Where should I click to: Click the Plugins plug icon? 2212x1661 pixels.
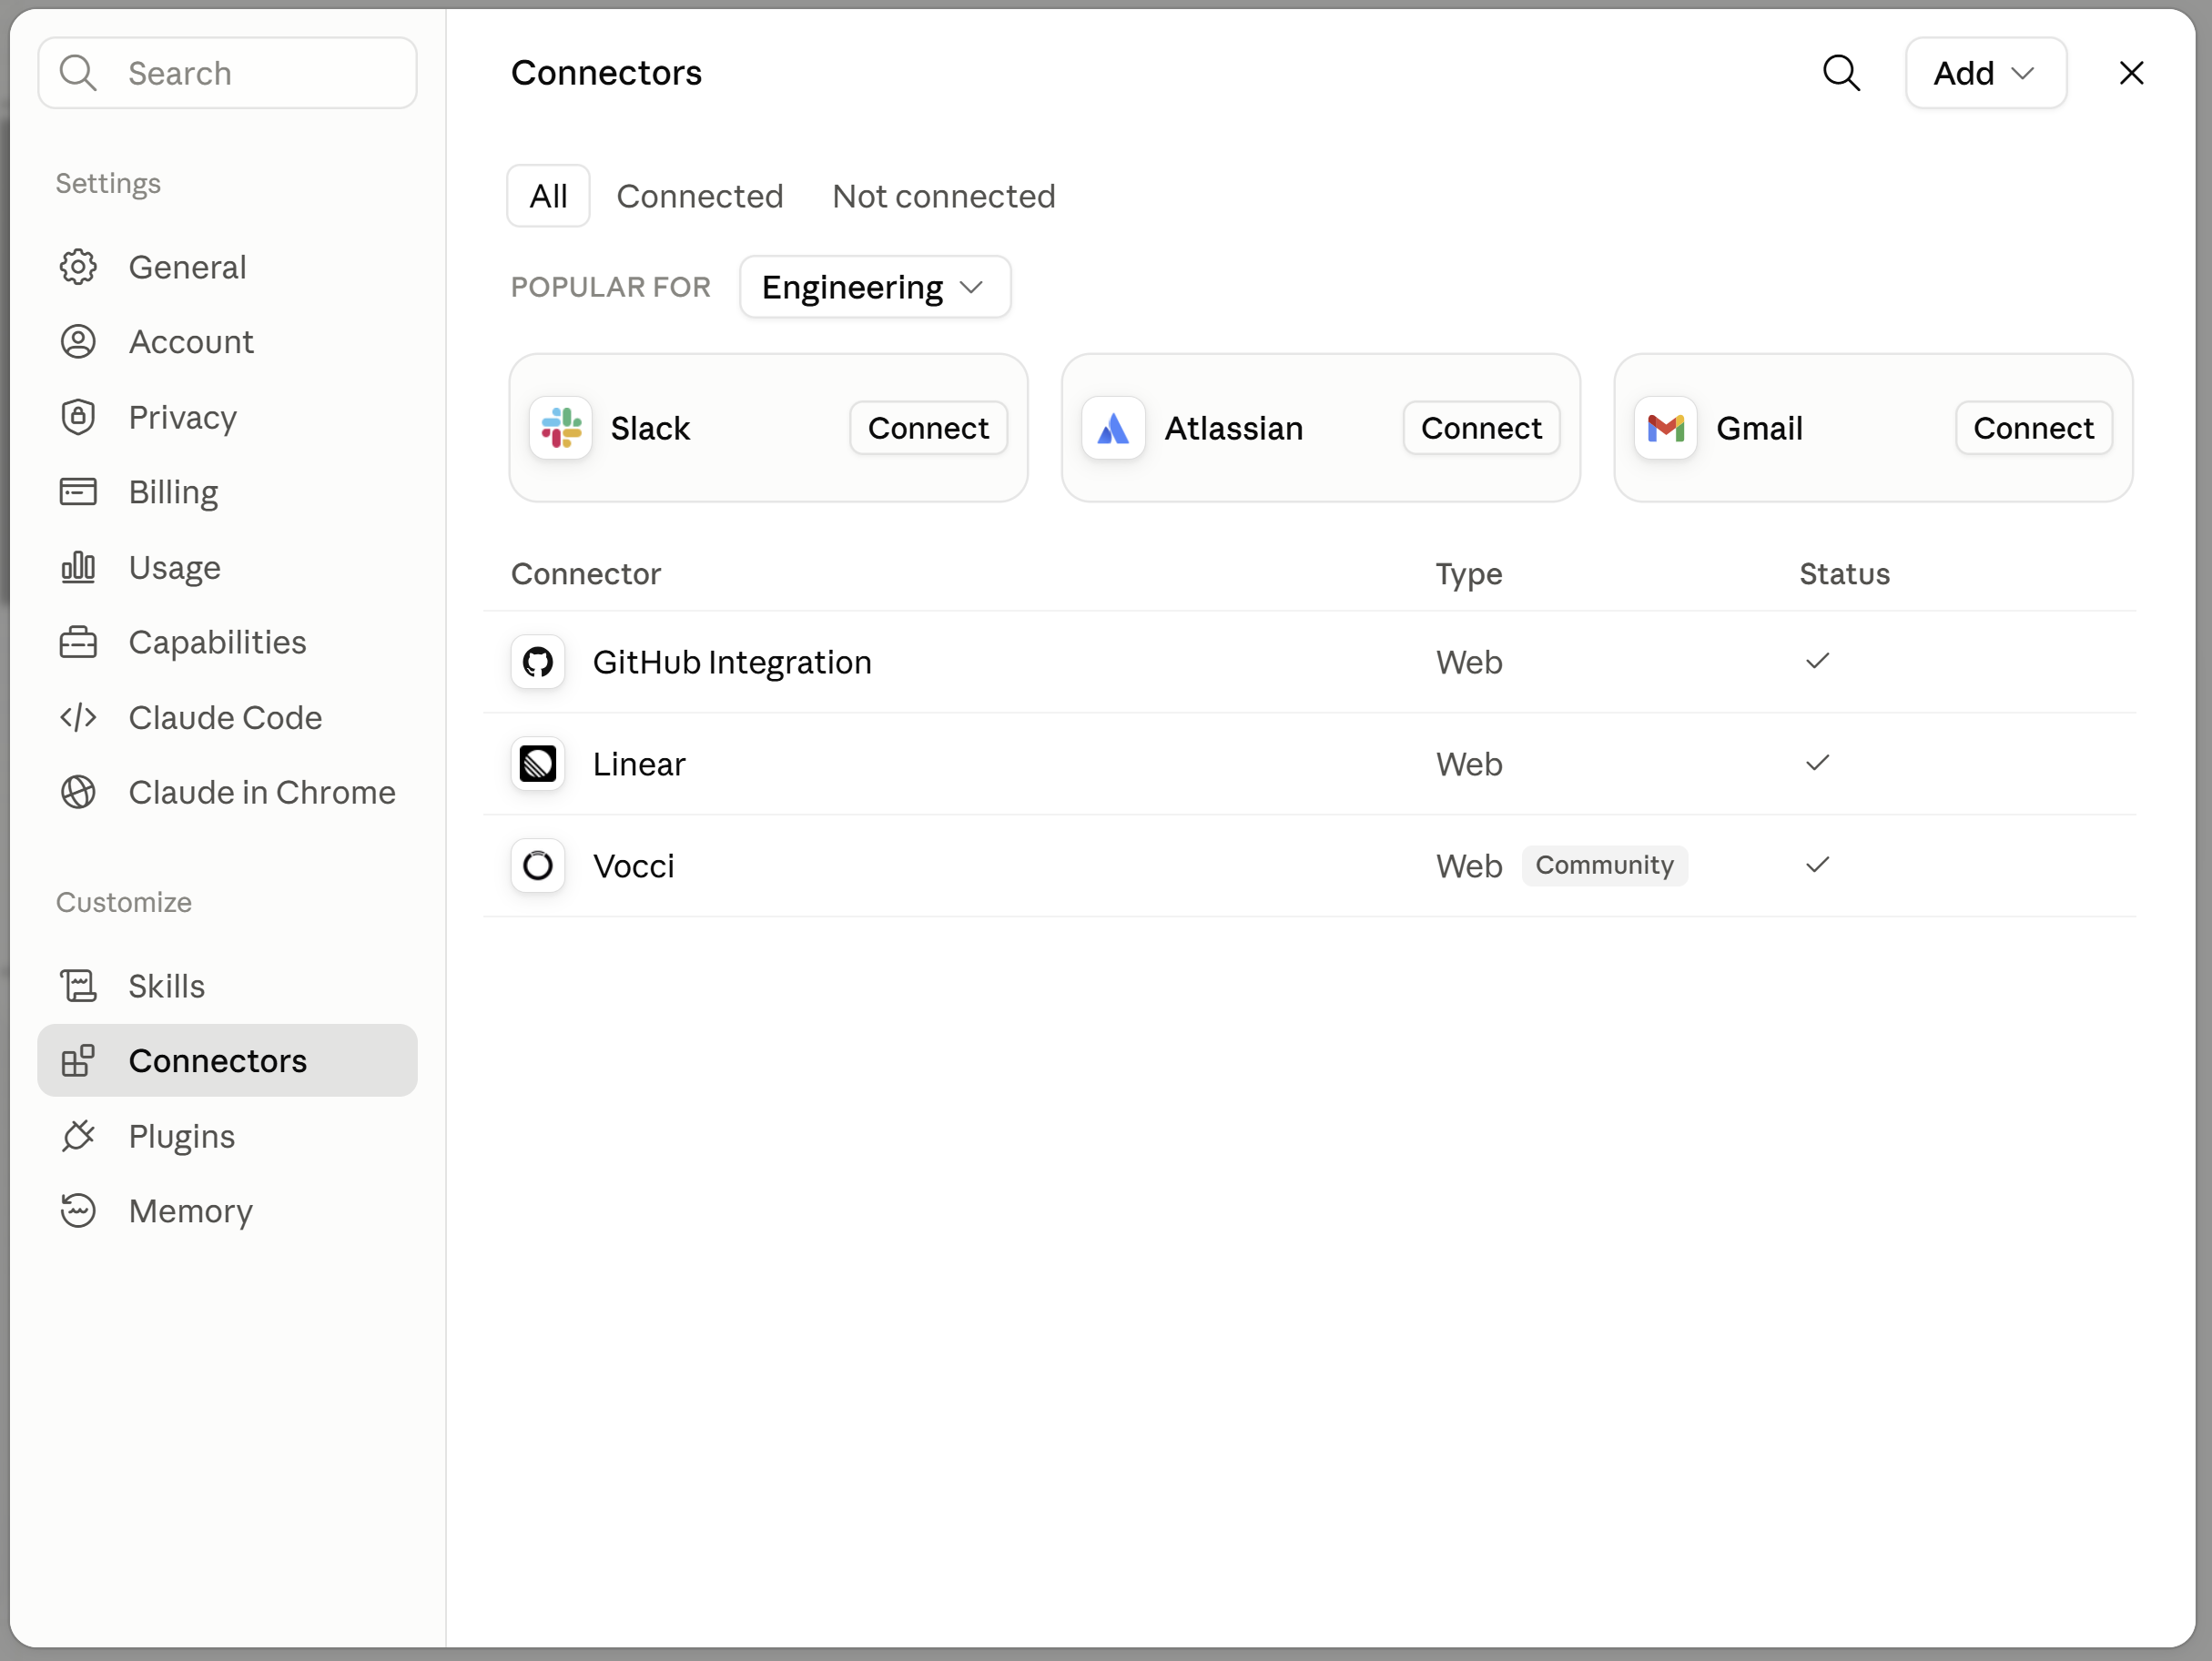pos(78,1136)
